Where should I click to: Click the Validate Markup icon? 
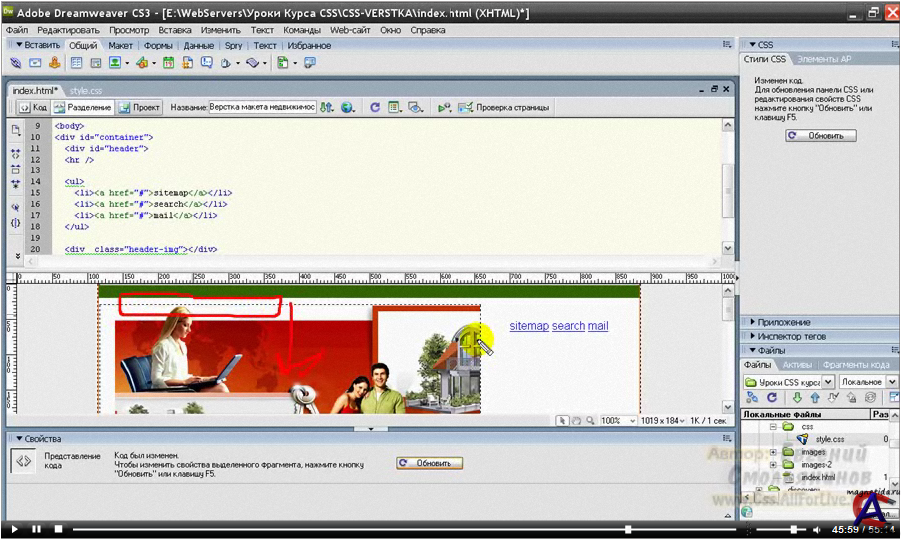444,107
